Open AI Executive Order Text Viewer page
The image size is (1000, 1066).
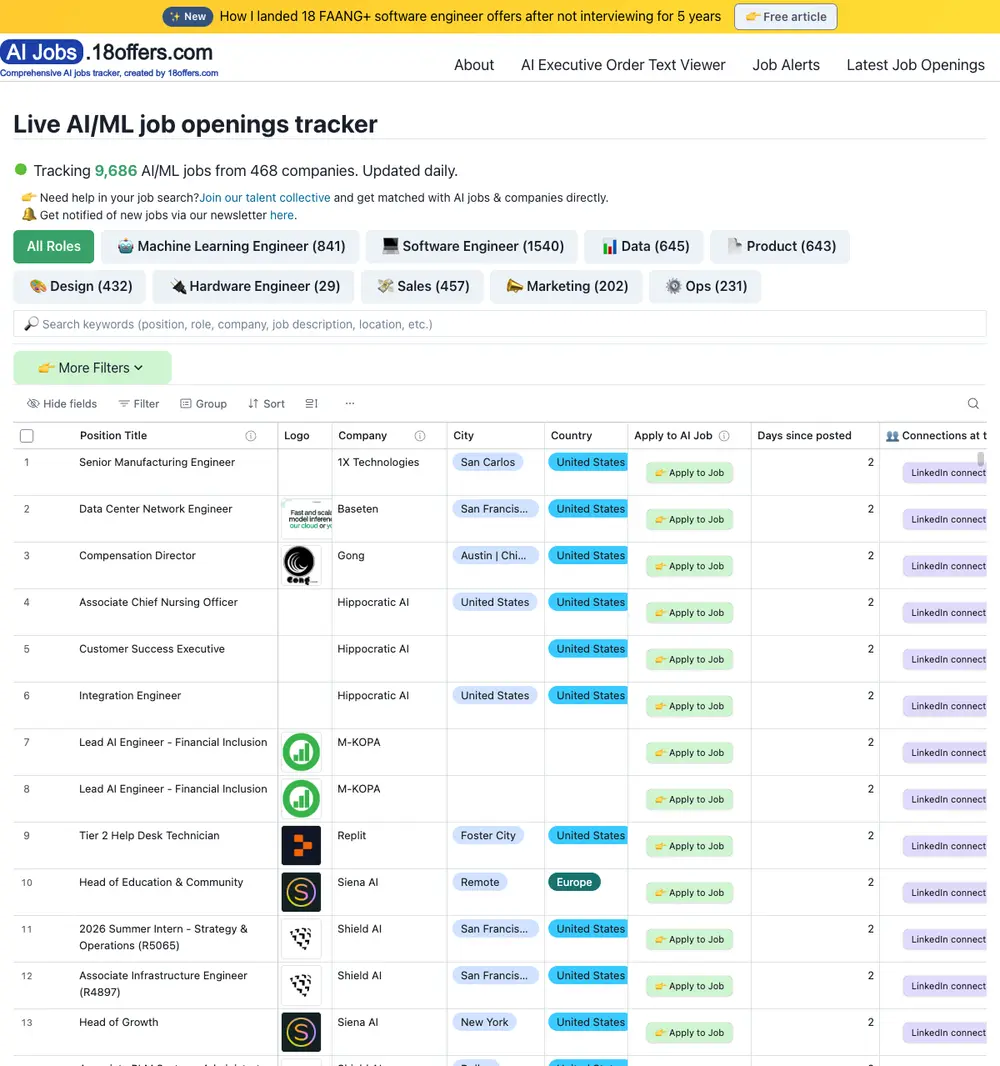tap(623, 65)
